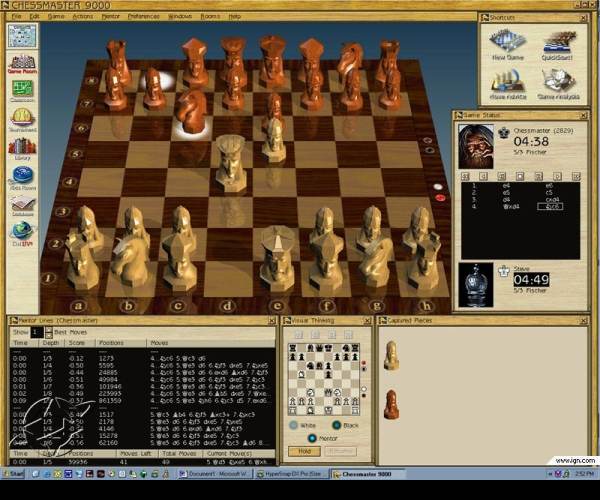Click the Windows Start button
The height and width of the screenshot is (500, 600).
pos(14,474)
